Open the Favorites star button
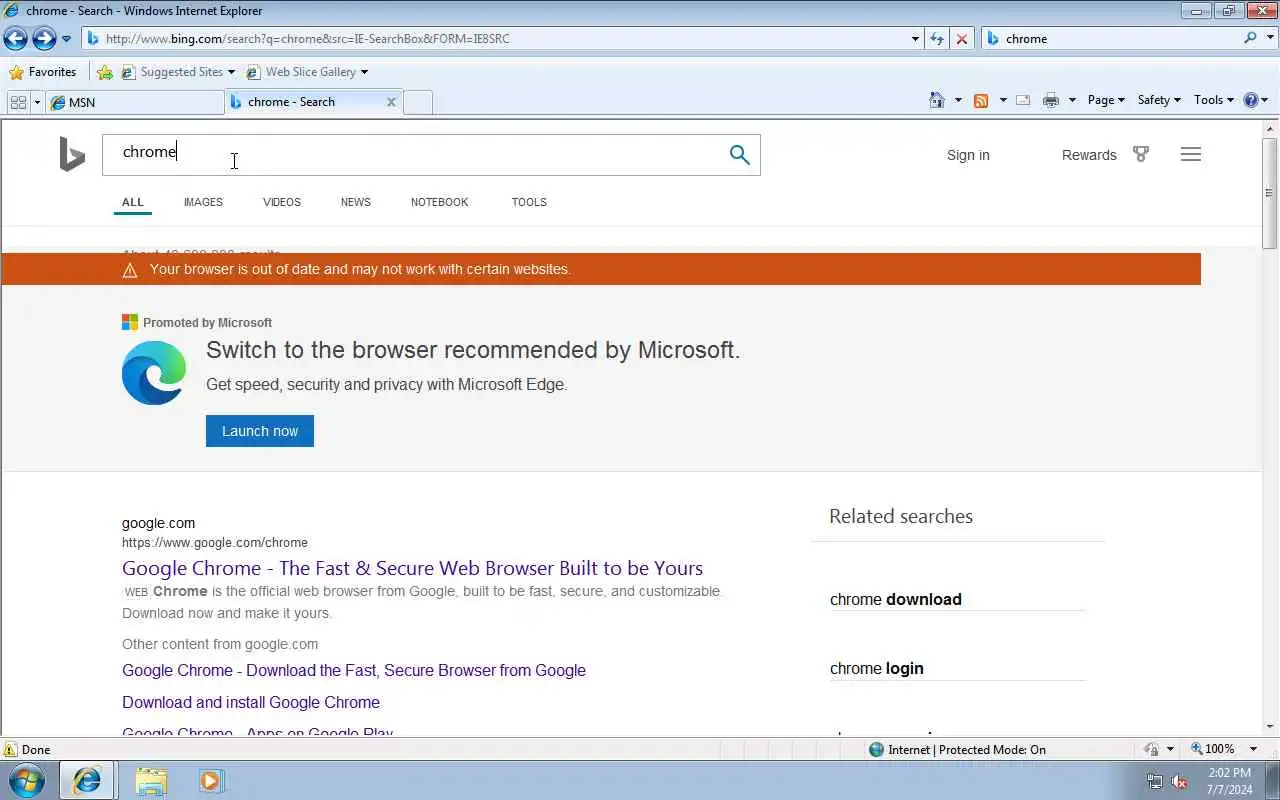Viewport: 1280px width, 800px height. [x=43, y=72]
